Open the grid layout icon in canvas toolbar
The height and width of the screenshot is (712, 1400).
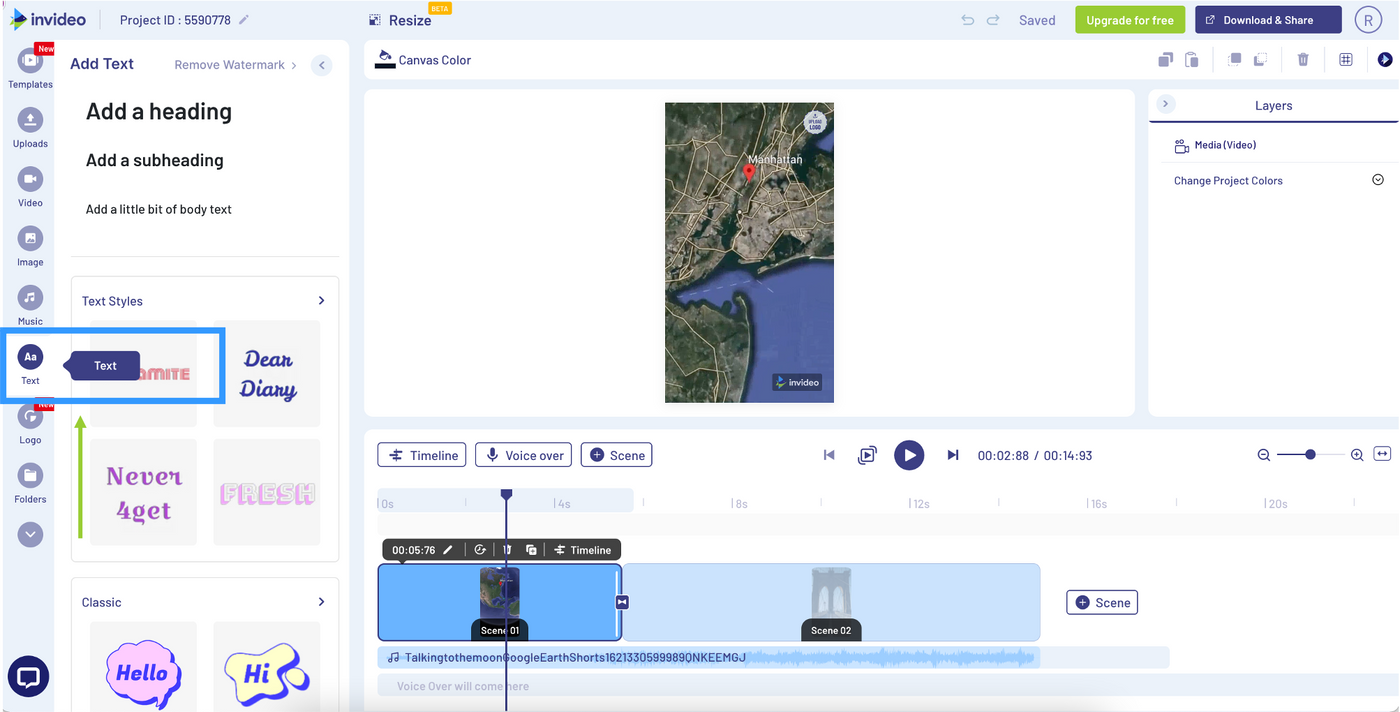(x=1345, y=59)
